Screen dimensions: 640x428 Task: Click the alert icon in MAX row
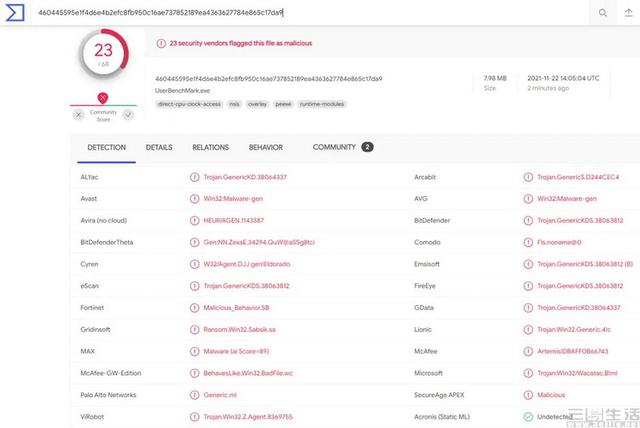pyautogui.click(x=195, y=351)
